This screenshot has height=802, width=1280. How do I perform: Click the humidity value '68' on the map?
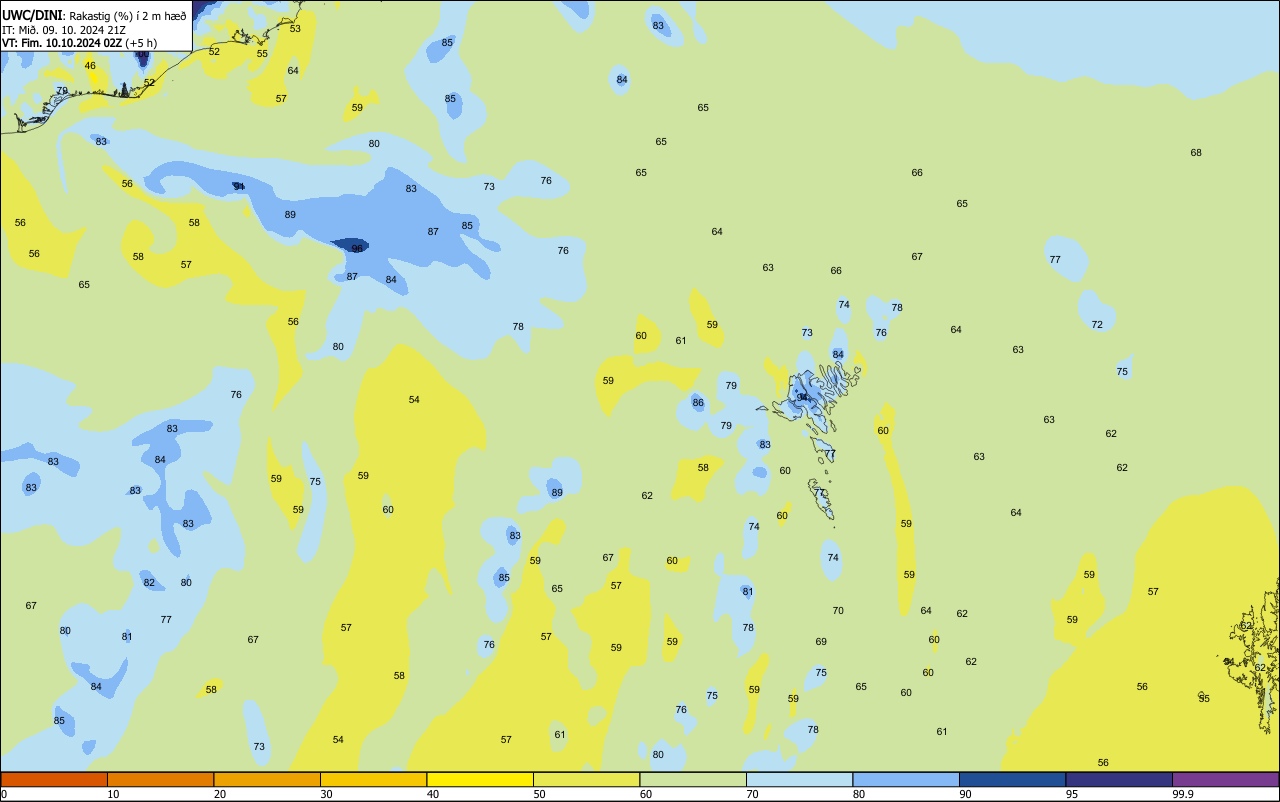point(1196,153)
